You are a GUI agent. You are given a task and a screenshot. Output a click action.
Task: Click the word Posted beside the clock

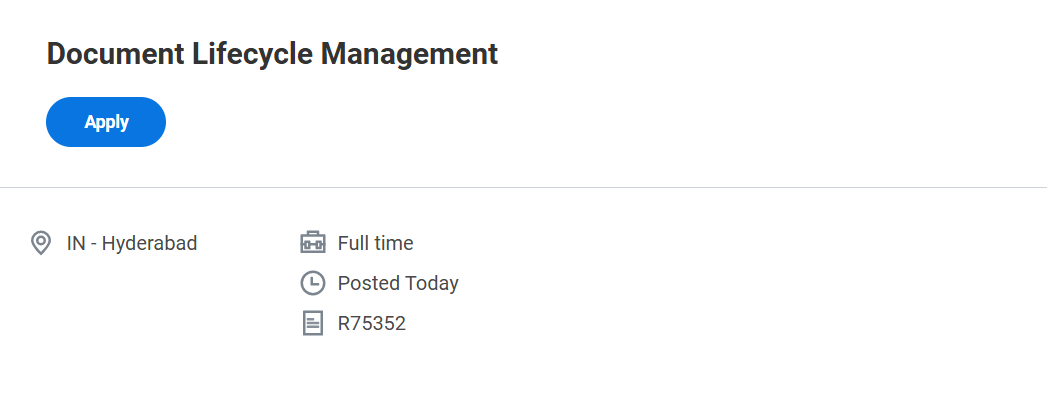pyautogui.click(x=367, y=283)
